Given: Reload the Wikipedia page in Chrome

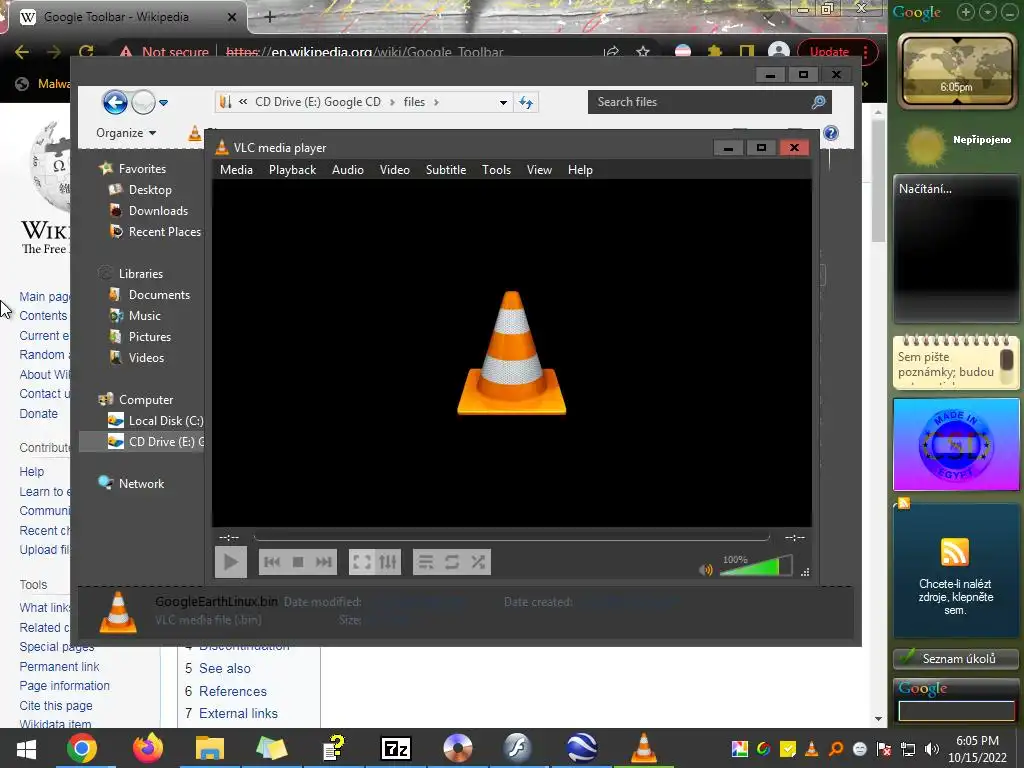Looking at the screenshot, I should [x=86, y=52].
